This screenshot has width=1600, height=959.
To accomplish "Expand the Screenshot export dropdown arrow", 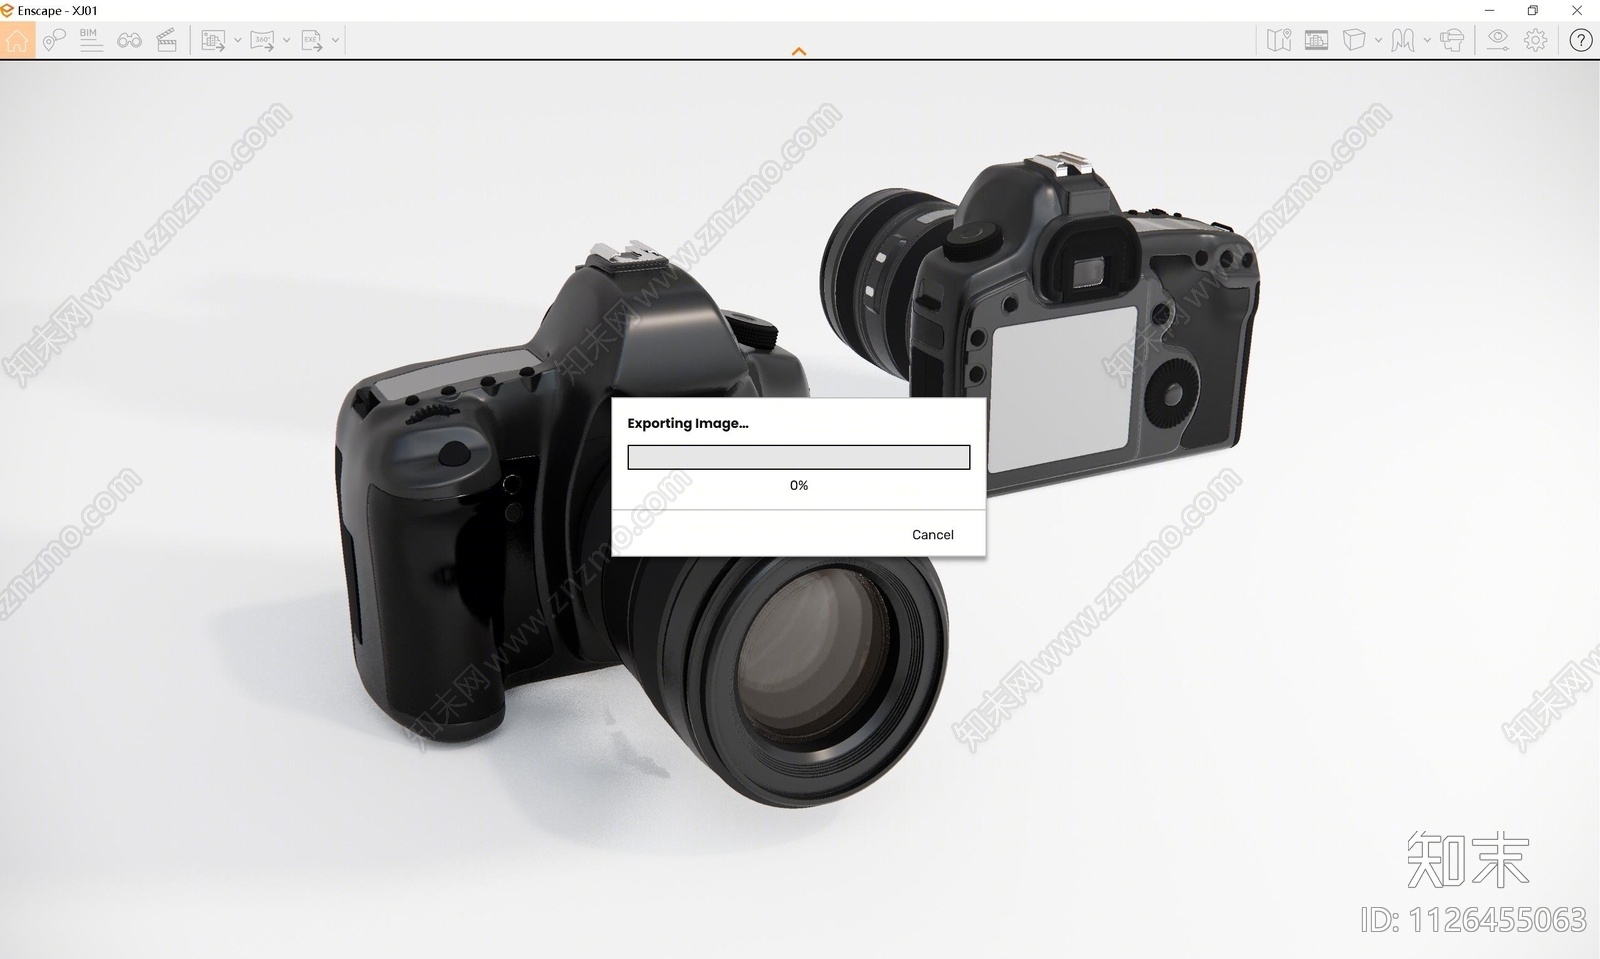I will (x=238, y=41).
